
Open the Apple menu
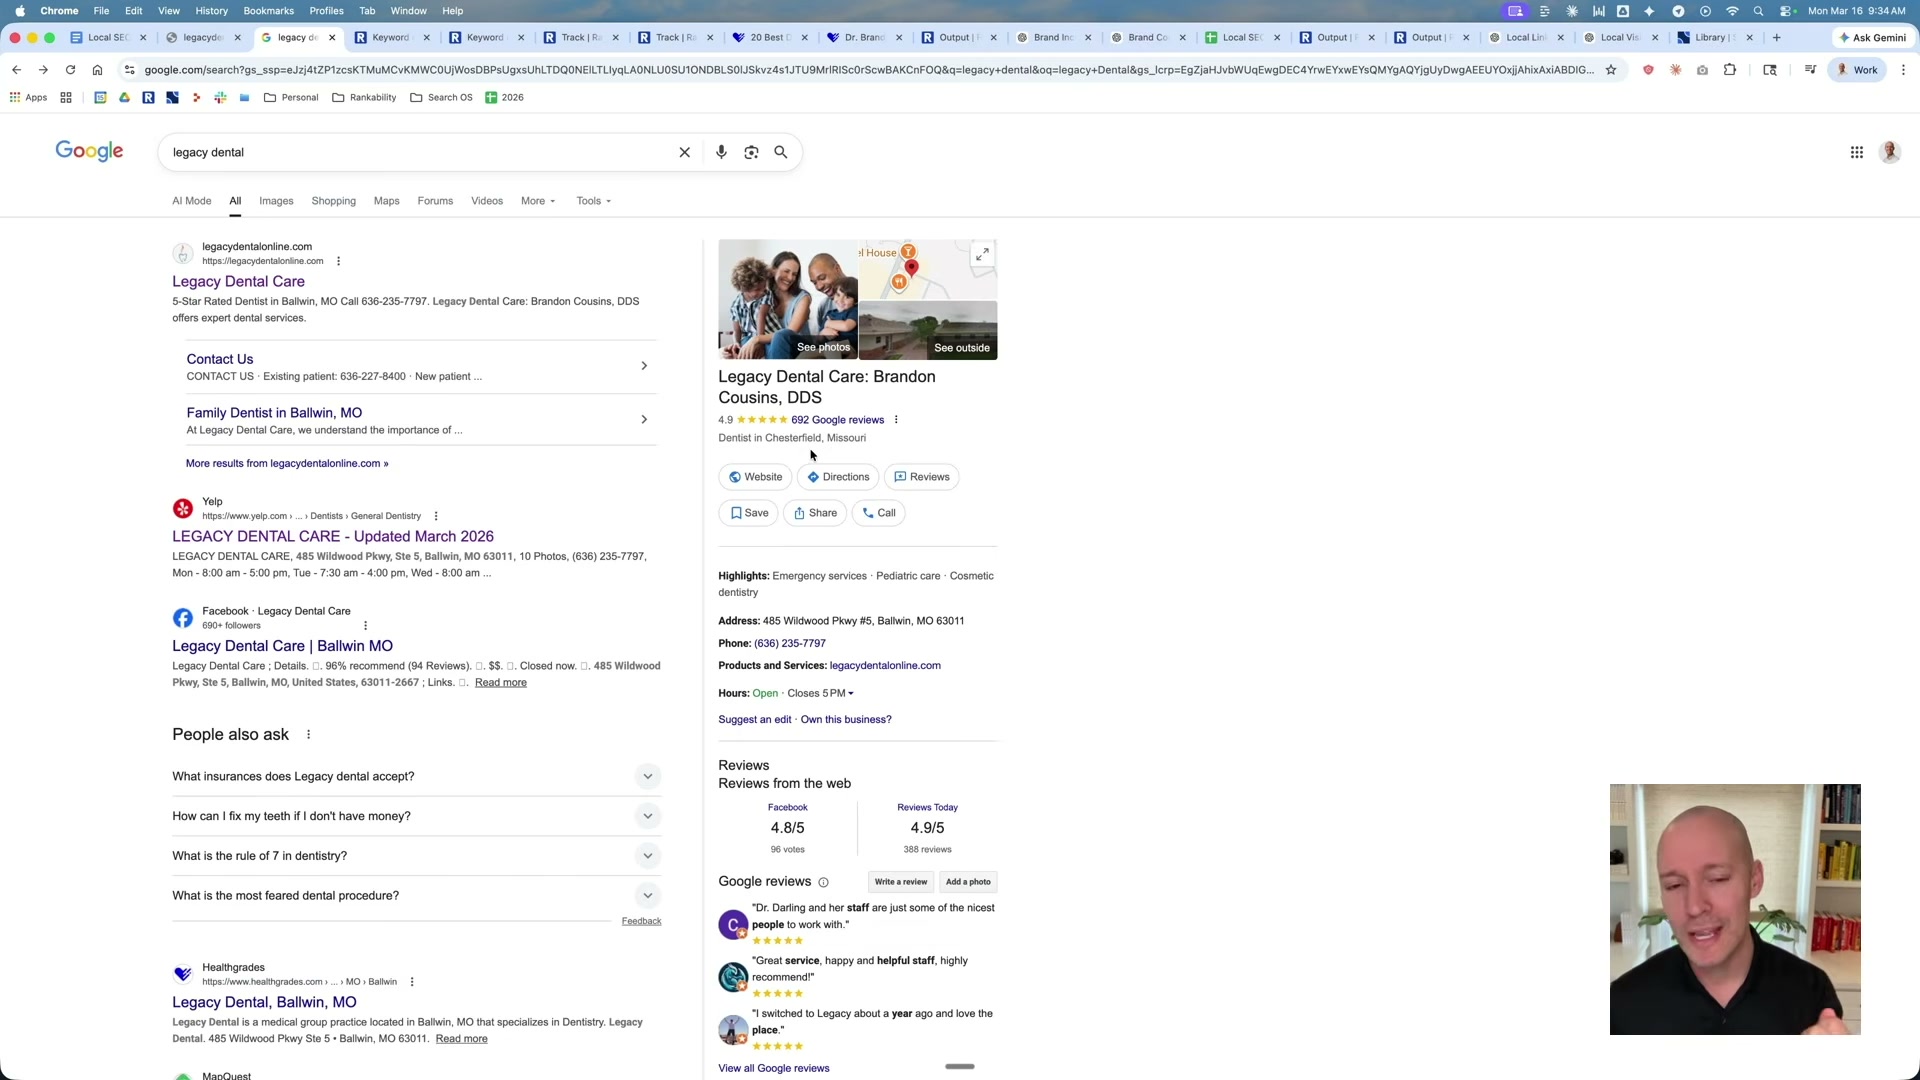(x=20, y=11)
